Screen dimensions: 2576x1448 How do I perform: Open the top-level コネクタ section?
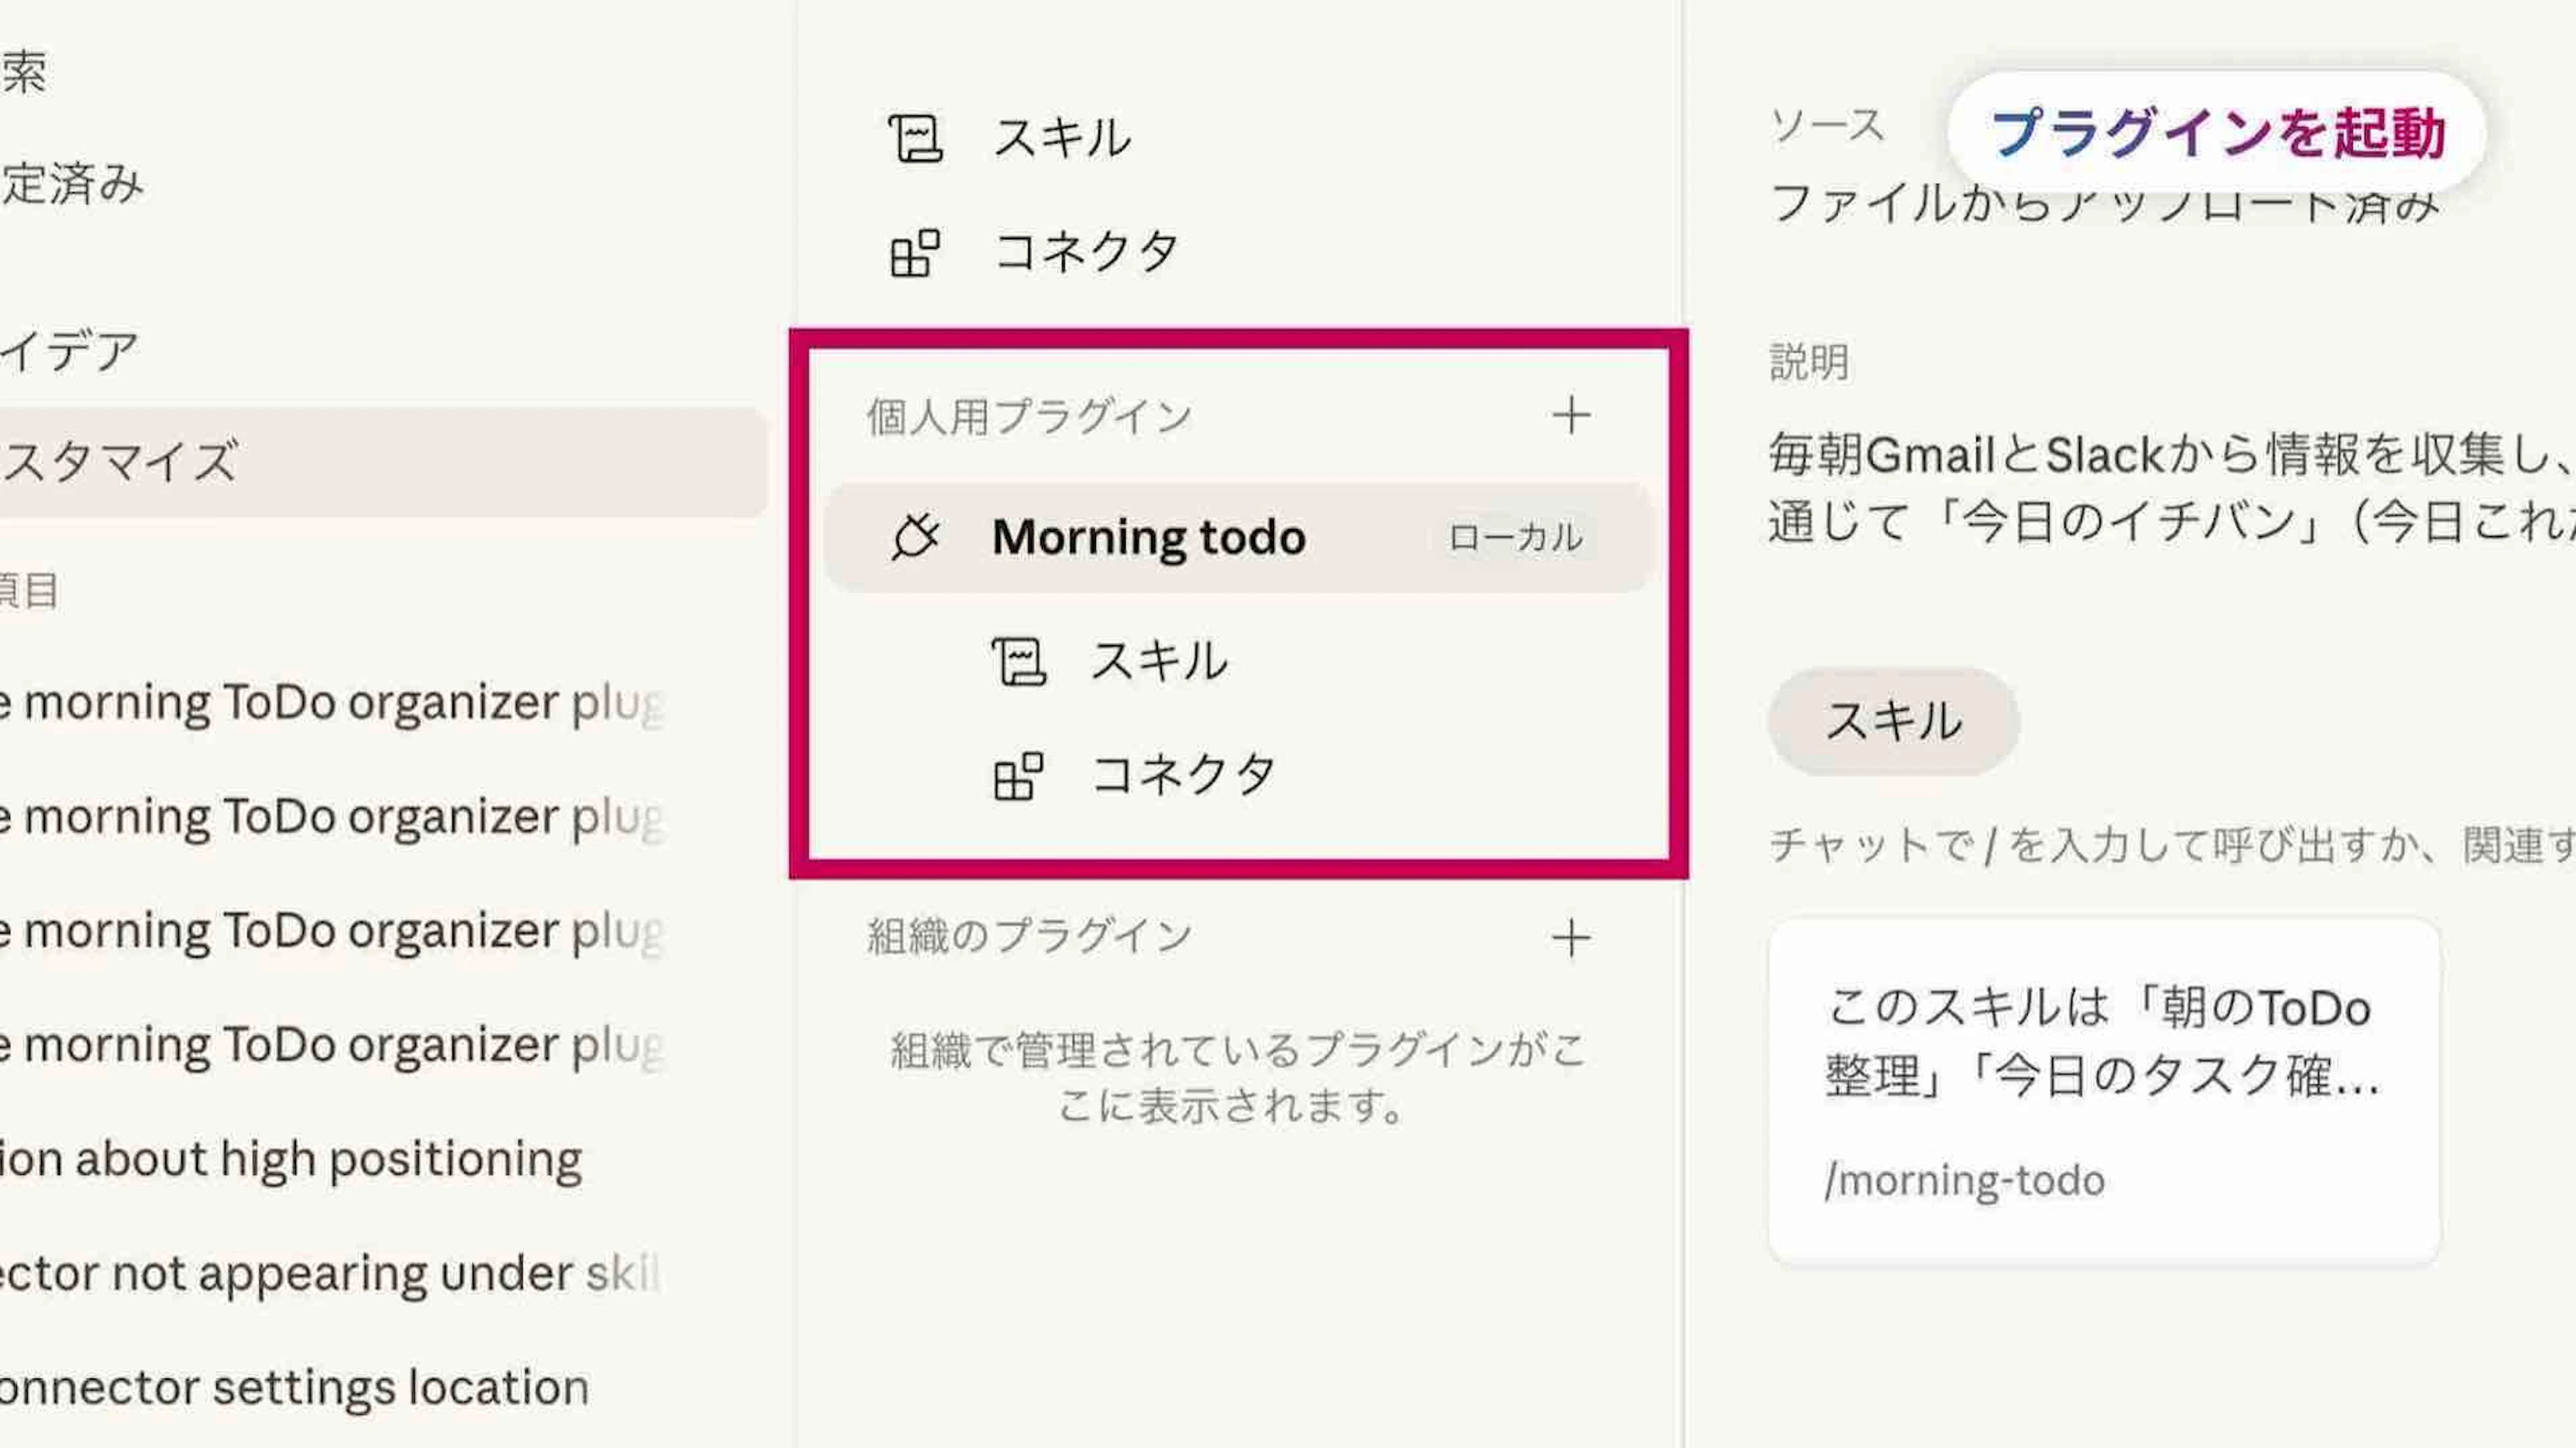(1086, 252)
